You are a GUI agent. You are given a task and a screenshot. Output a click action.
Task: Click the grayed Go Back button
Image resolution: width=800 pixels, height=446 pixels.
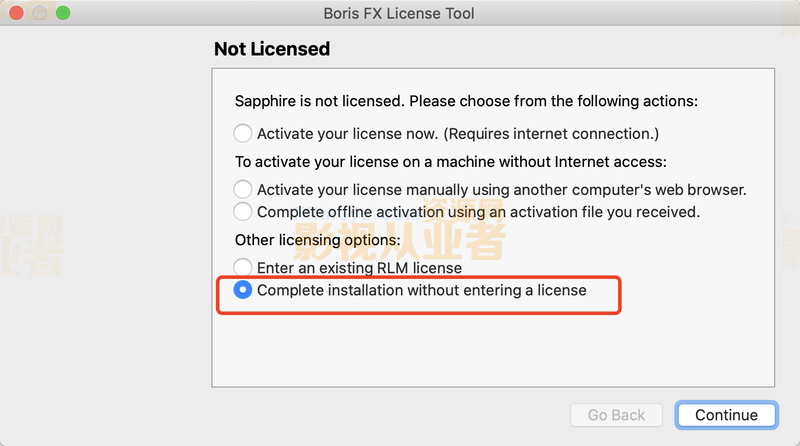click(x=616, y=415)
